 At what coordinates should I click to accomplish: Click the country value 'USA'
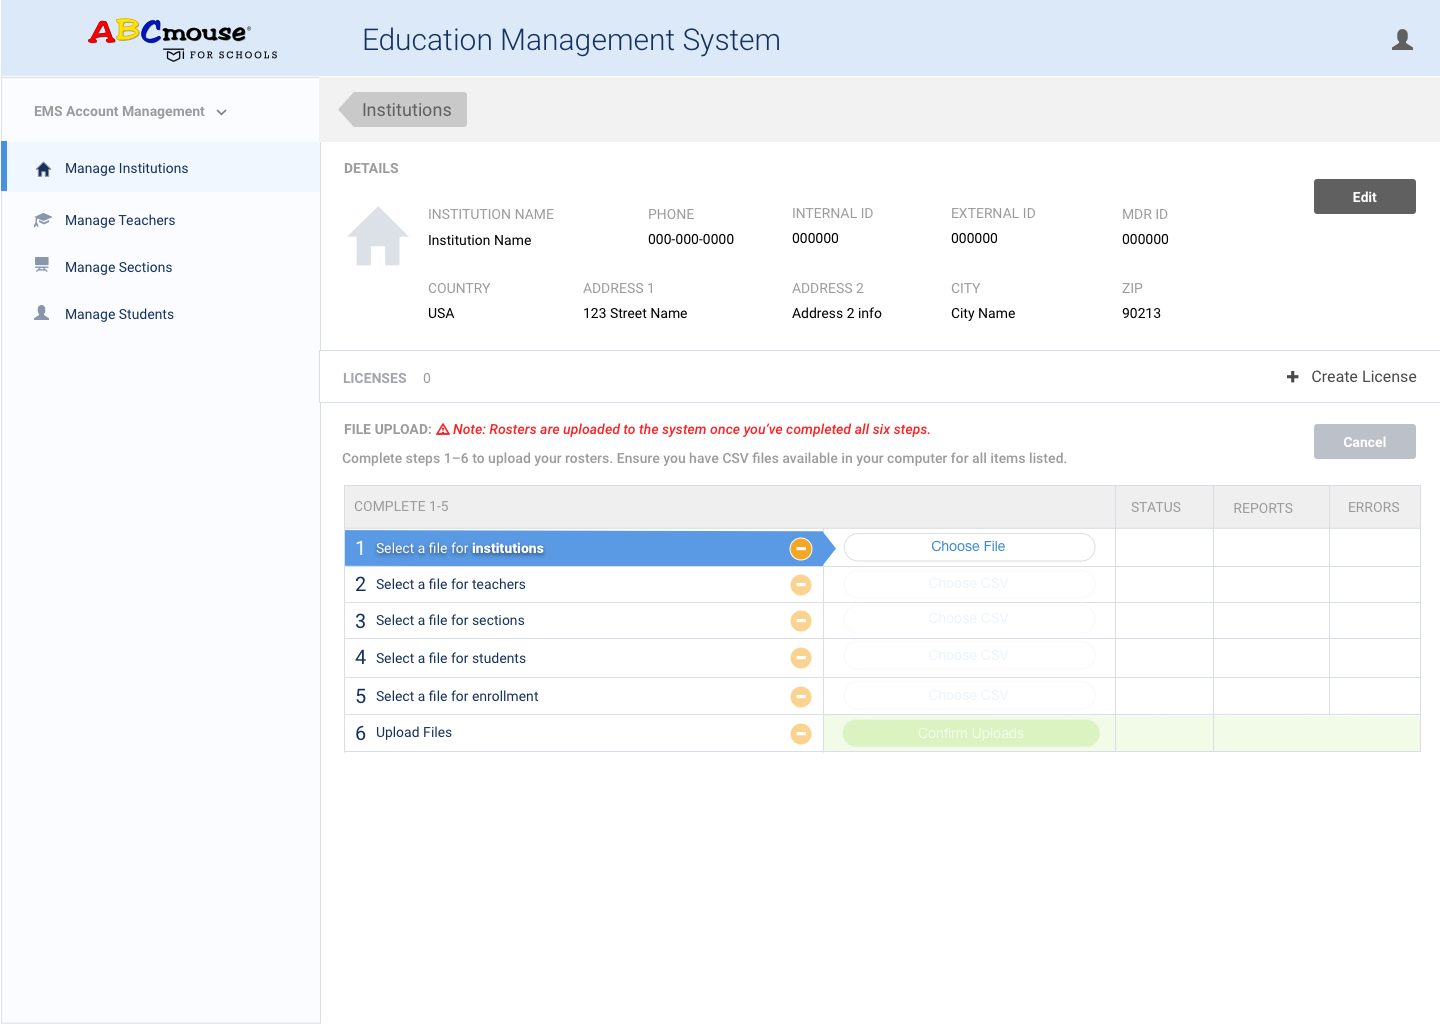[x=441, y=313]
